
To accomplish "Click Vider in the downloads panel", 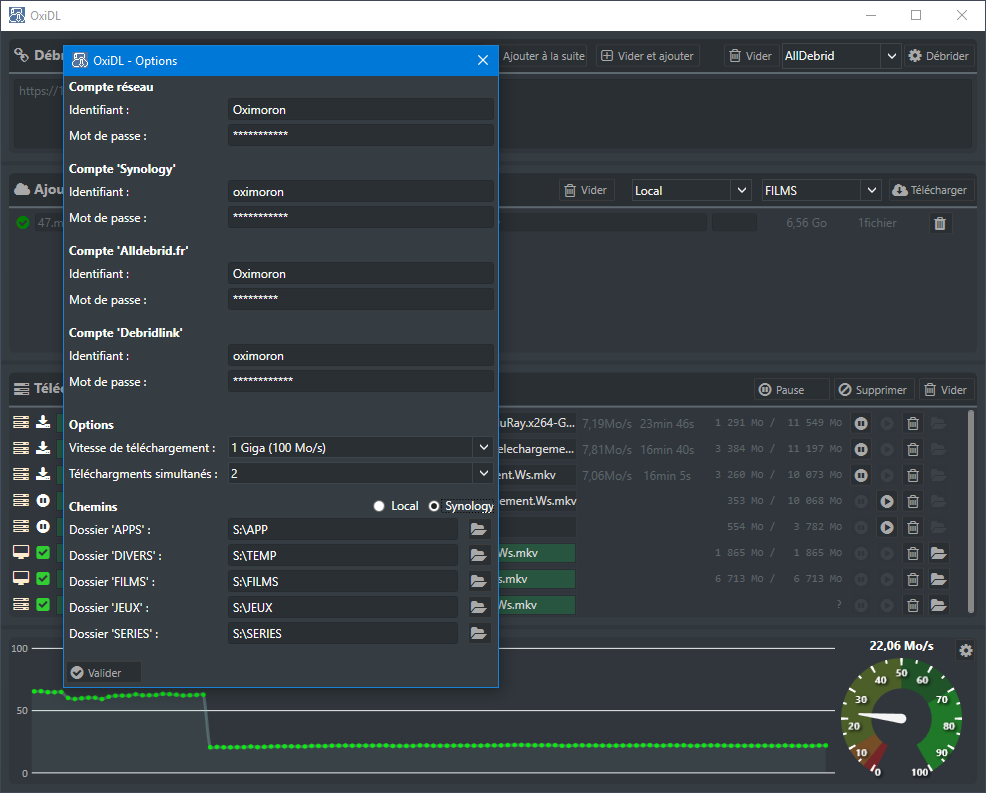I will (946, 390).
